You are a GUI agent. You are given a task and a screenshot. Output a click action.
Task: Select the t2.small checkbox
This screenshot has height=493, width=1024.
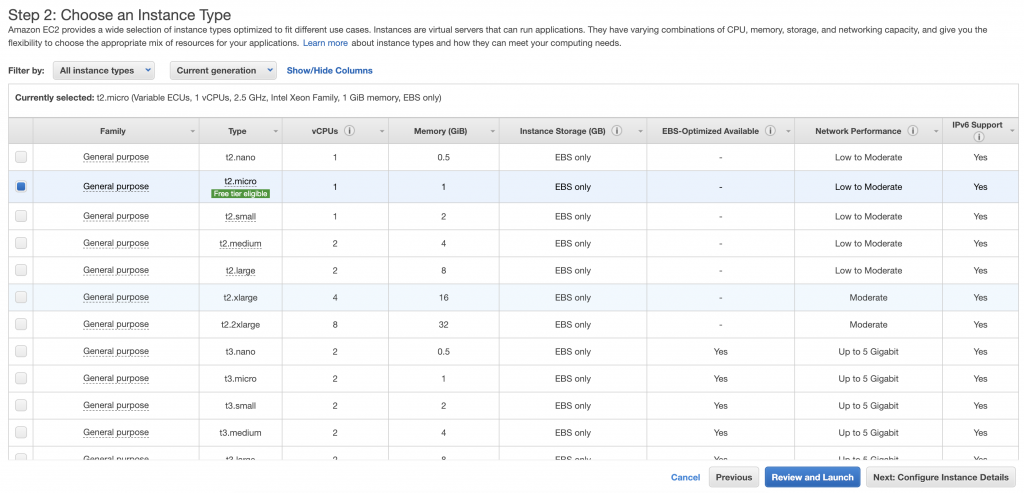(x=21, y=215)
